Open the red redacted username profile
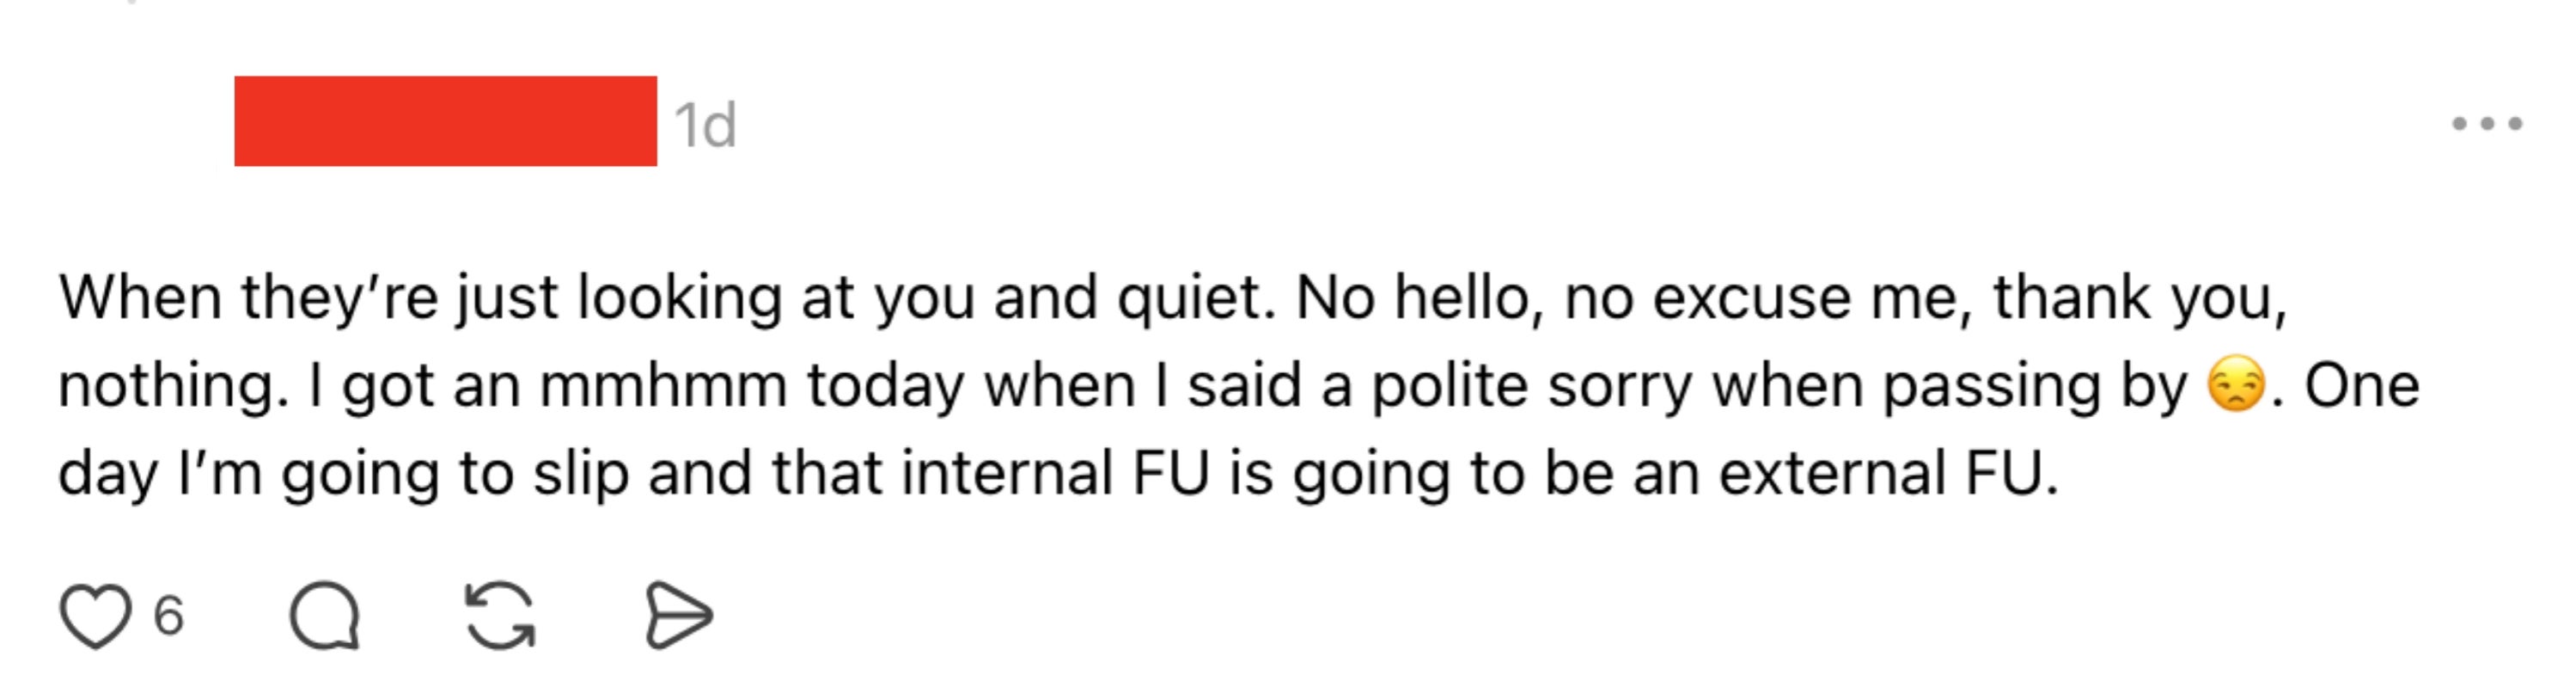Screen dimensions: 2576x699 tap(445, 121)
